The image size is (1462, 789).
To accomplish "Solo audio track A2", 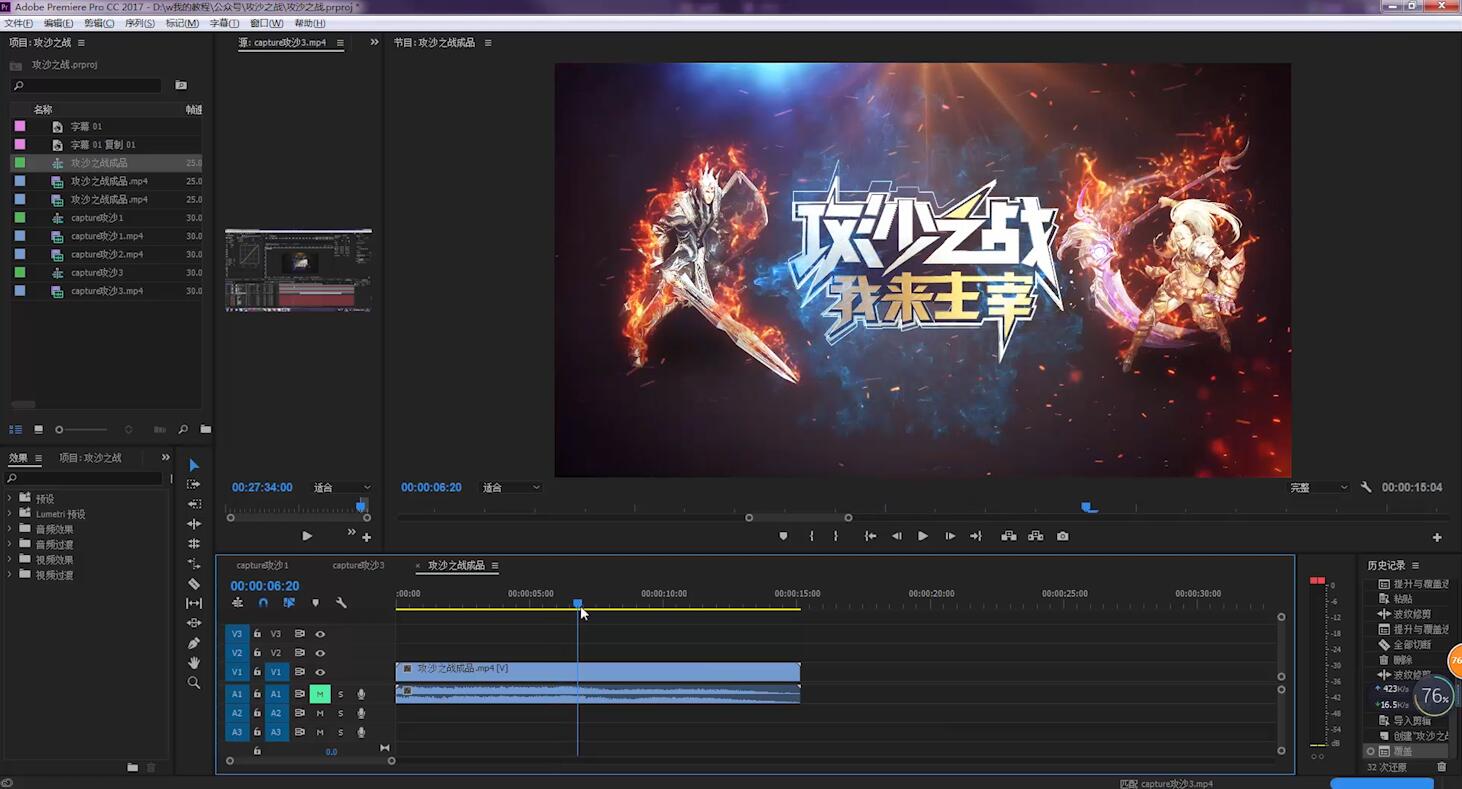I will (x=340, y=713).
